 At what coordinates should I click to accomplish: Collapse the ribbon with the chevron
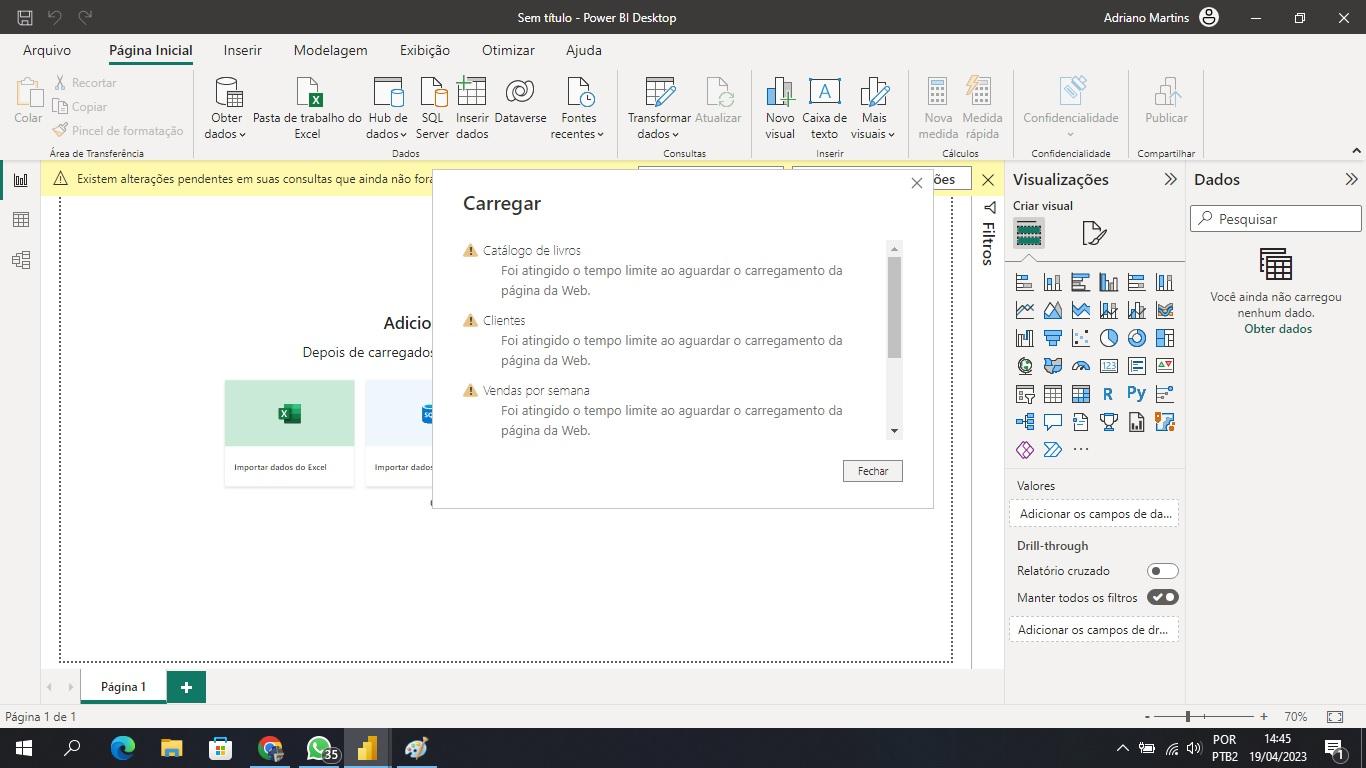pos(1356,151)
